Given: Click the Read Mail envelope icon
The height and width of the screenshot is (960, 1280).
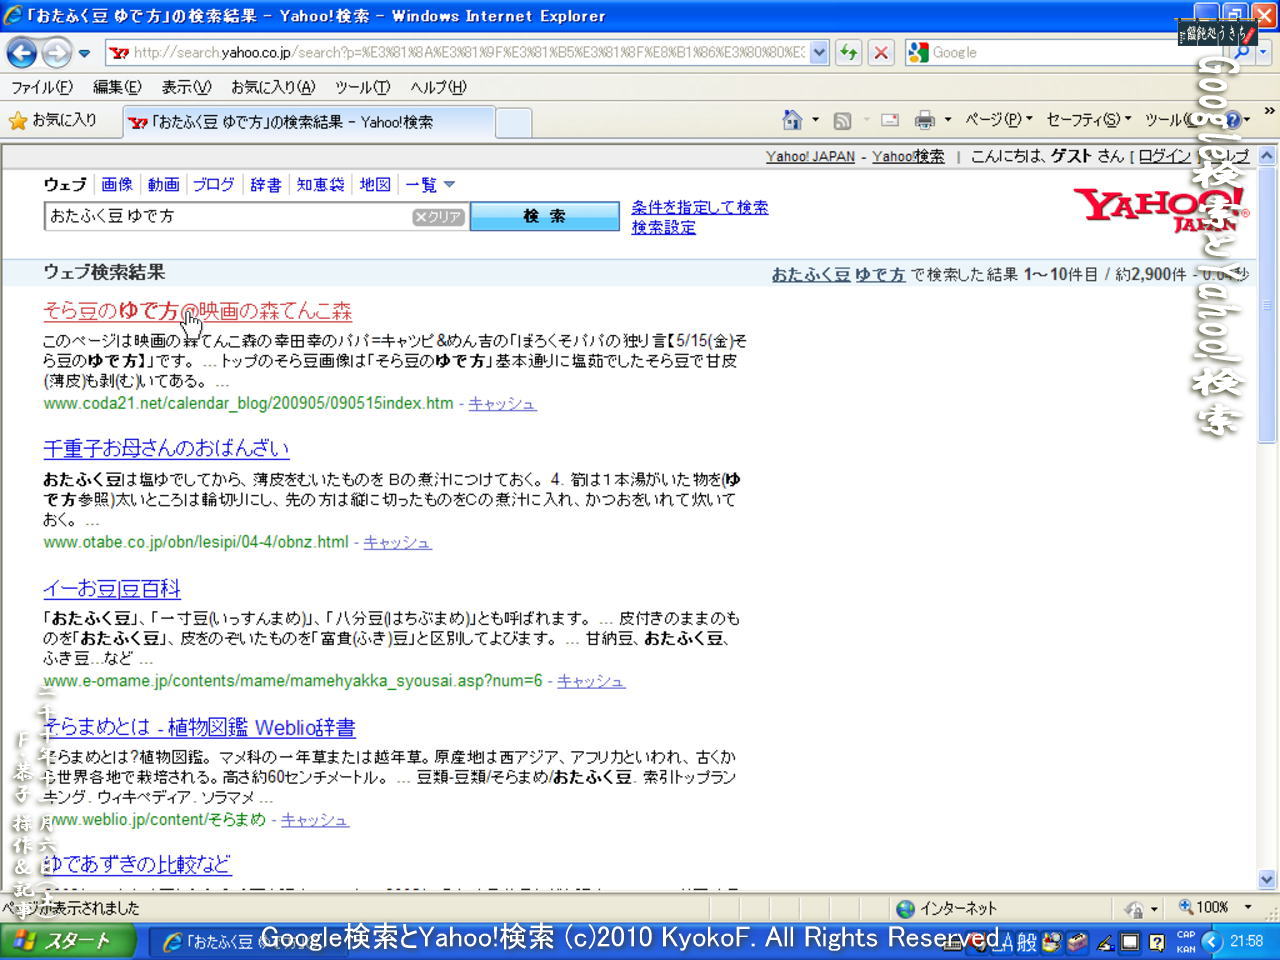Looking at the screenshot, I should click(889, 121).
